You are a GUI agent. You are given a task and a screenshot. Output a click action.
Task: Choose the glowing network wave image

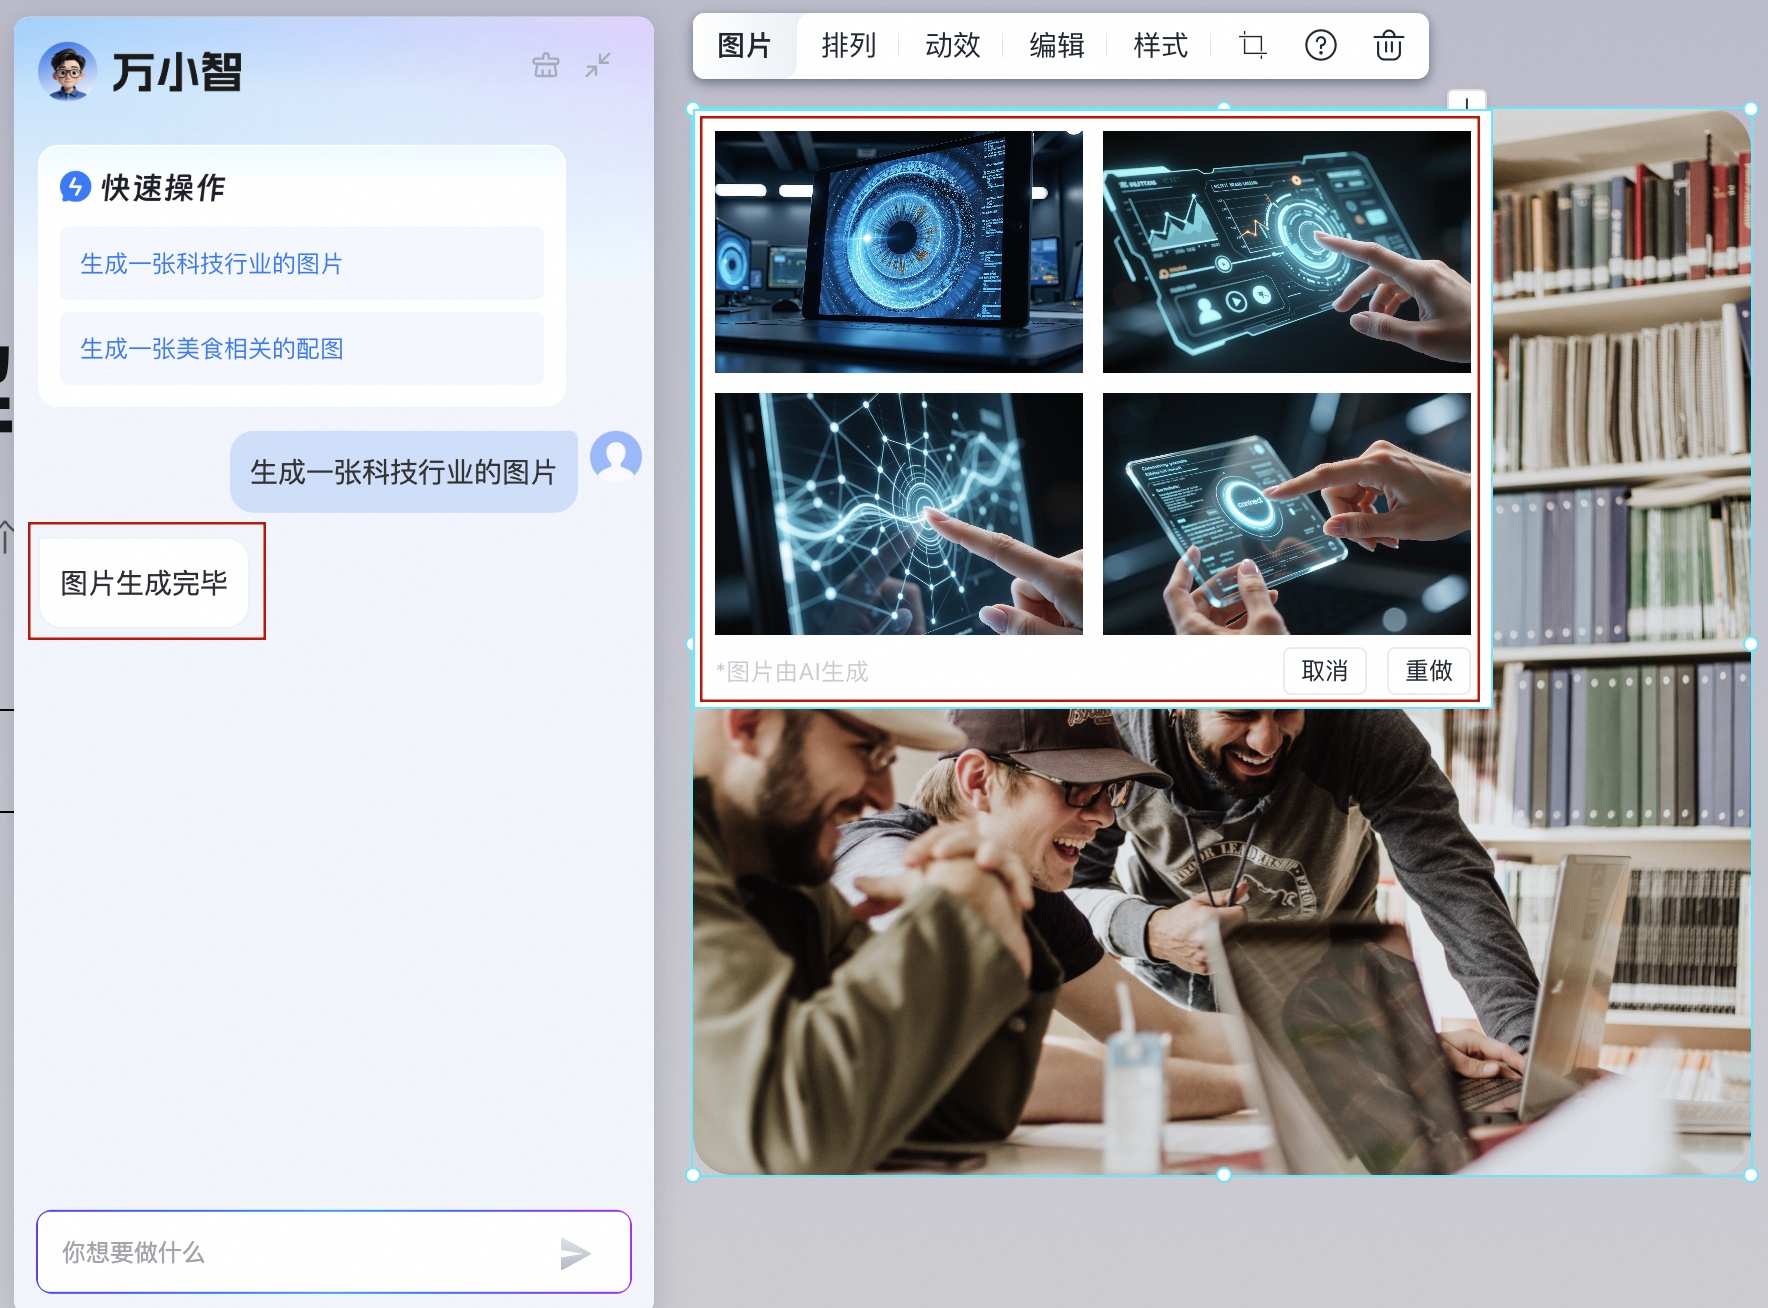coord(899,514)
